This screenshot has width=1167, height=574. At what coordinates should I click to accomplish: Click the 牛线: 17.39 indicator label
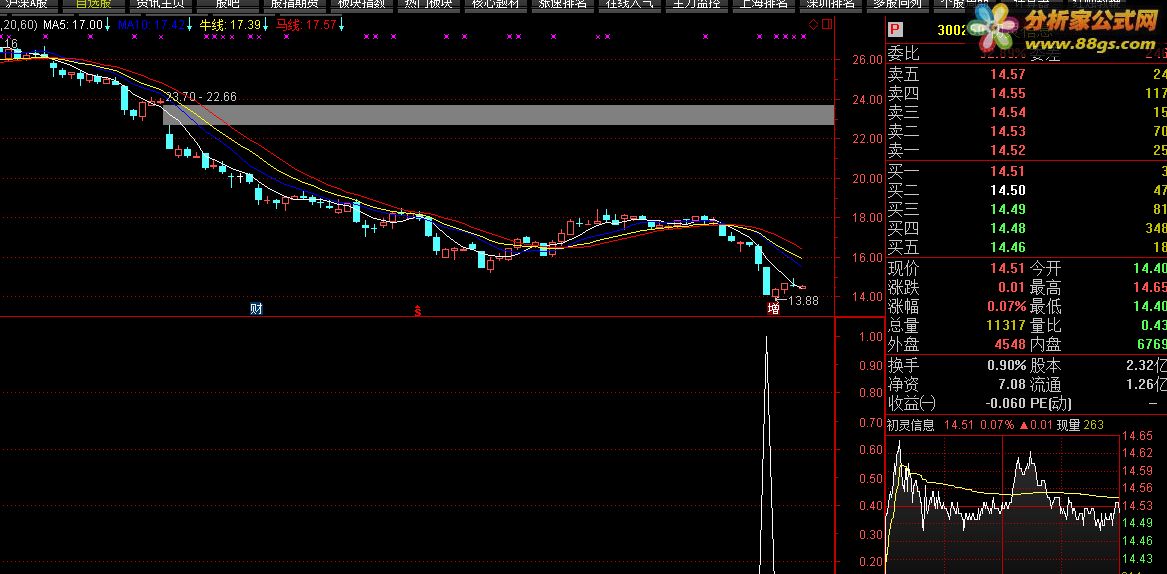(231, 25)
